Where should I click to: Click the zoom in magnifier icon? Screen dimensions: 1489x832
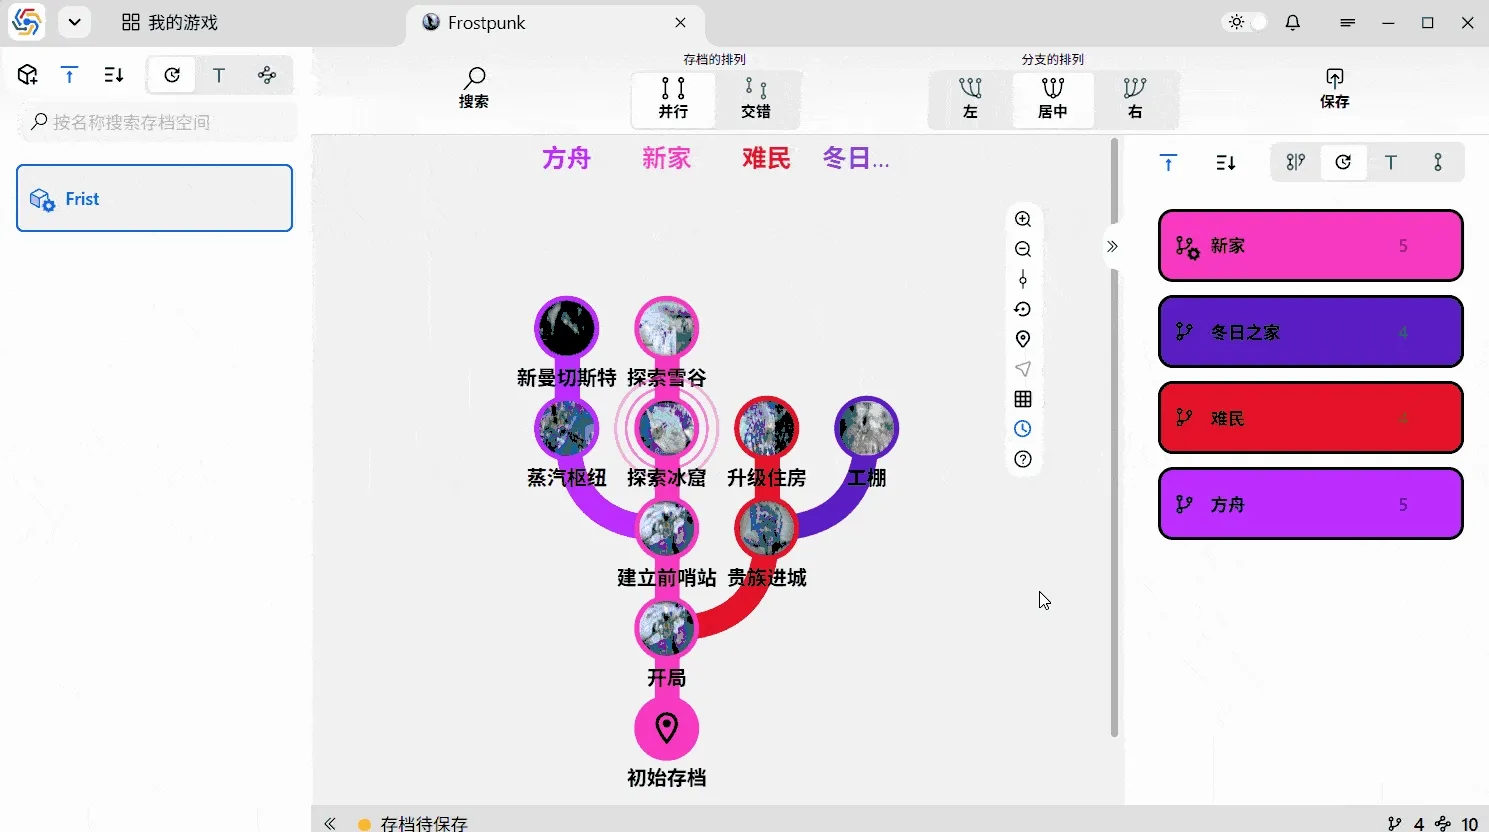click(x=1022, y=219)
